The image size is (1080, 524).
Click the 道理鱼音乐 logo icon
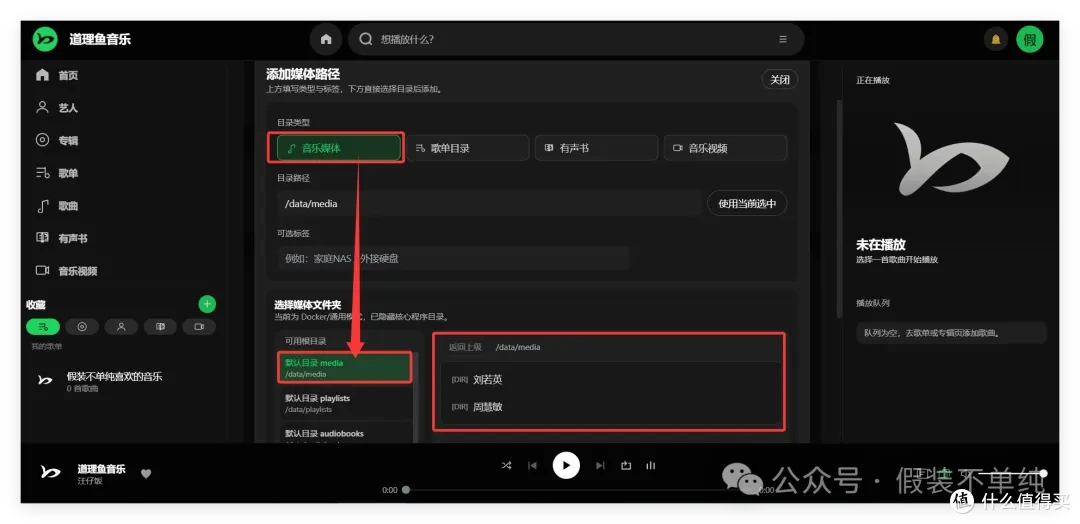coord(45,39)
